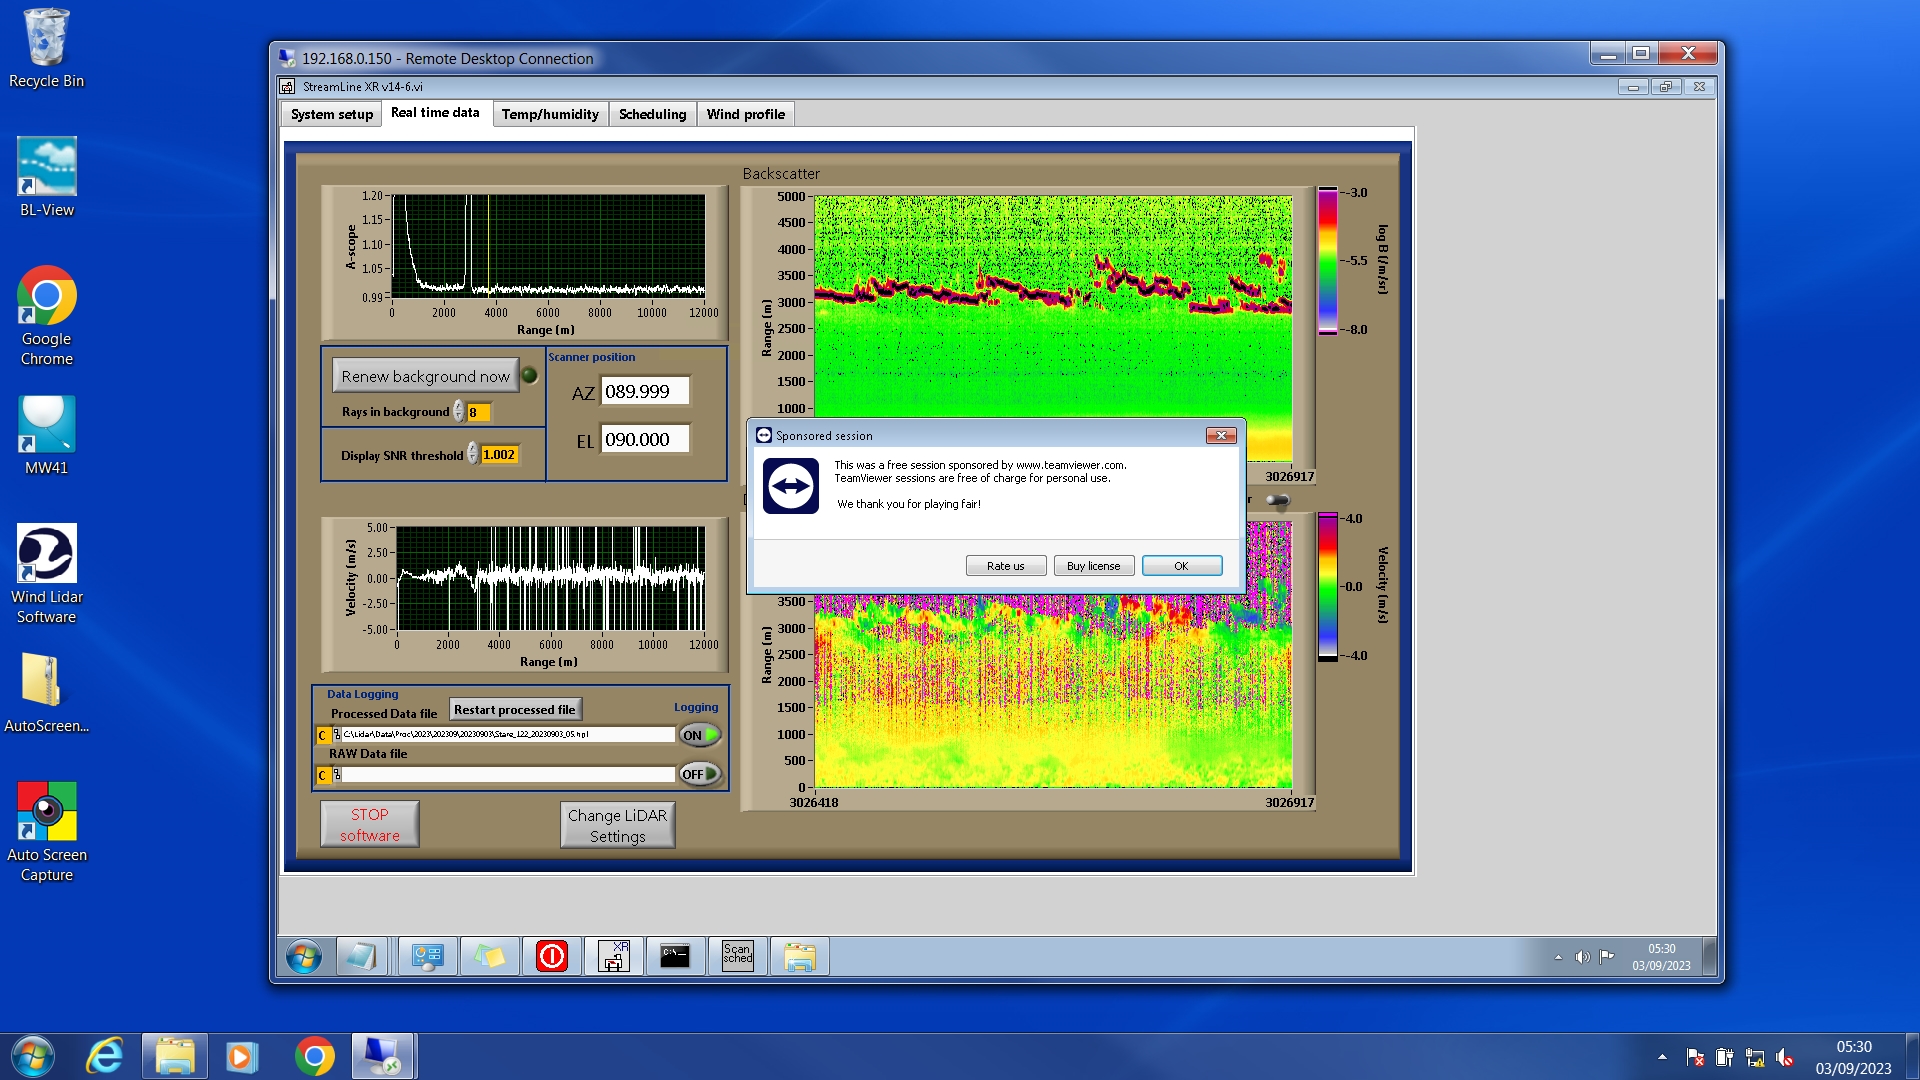The width and height of the screenshot is (1920, 1080).
Task: Click Display SNR threshold stepper arrows
Action: tap(473, 455)
